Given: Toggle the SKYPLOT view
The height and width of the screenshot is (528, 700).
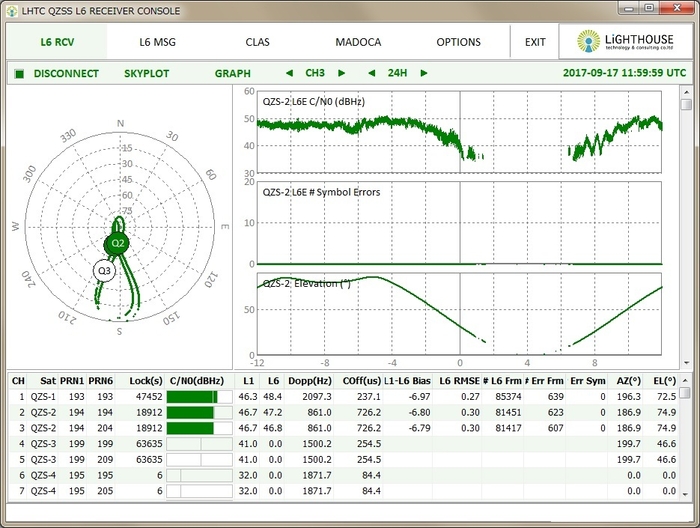Looking at the screenshot, I should pyautogui.click(x=147, y=73).
